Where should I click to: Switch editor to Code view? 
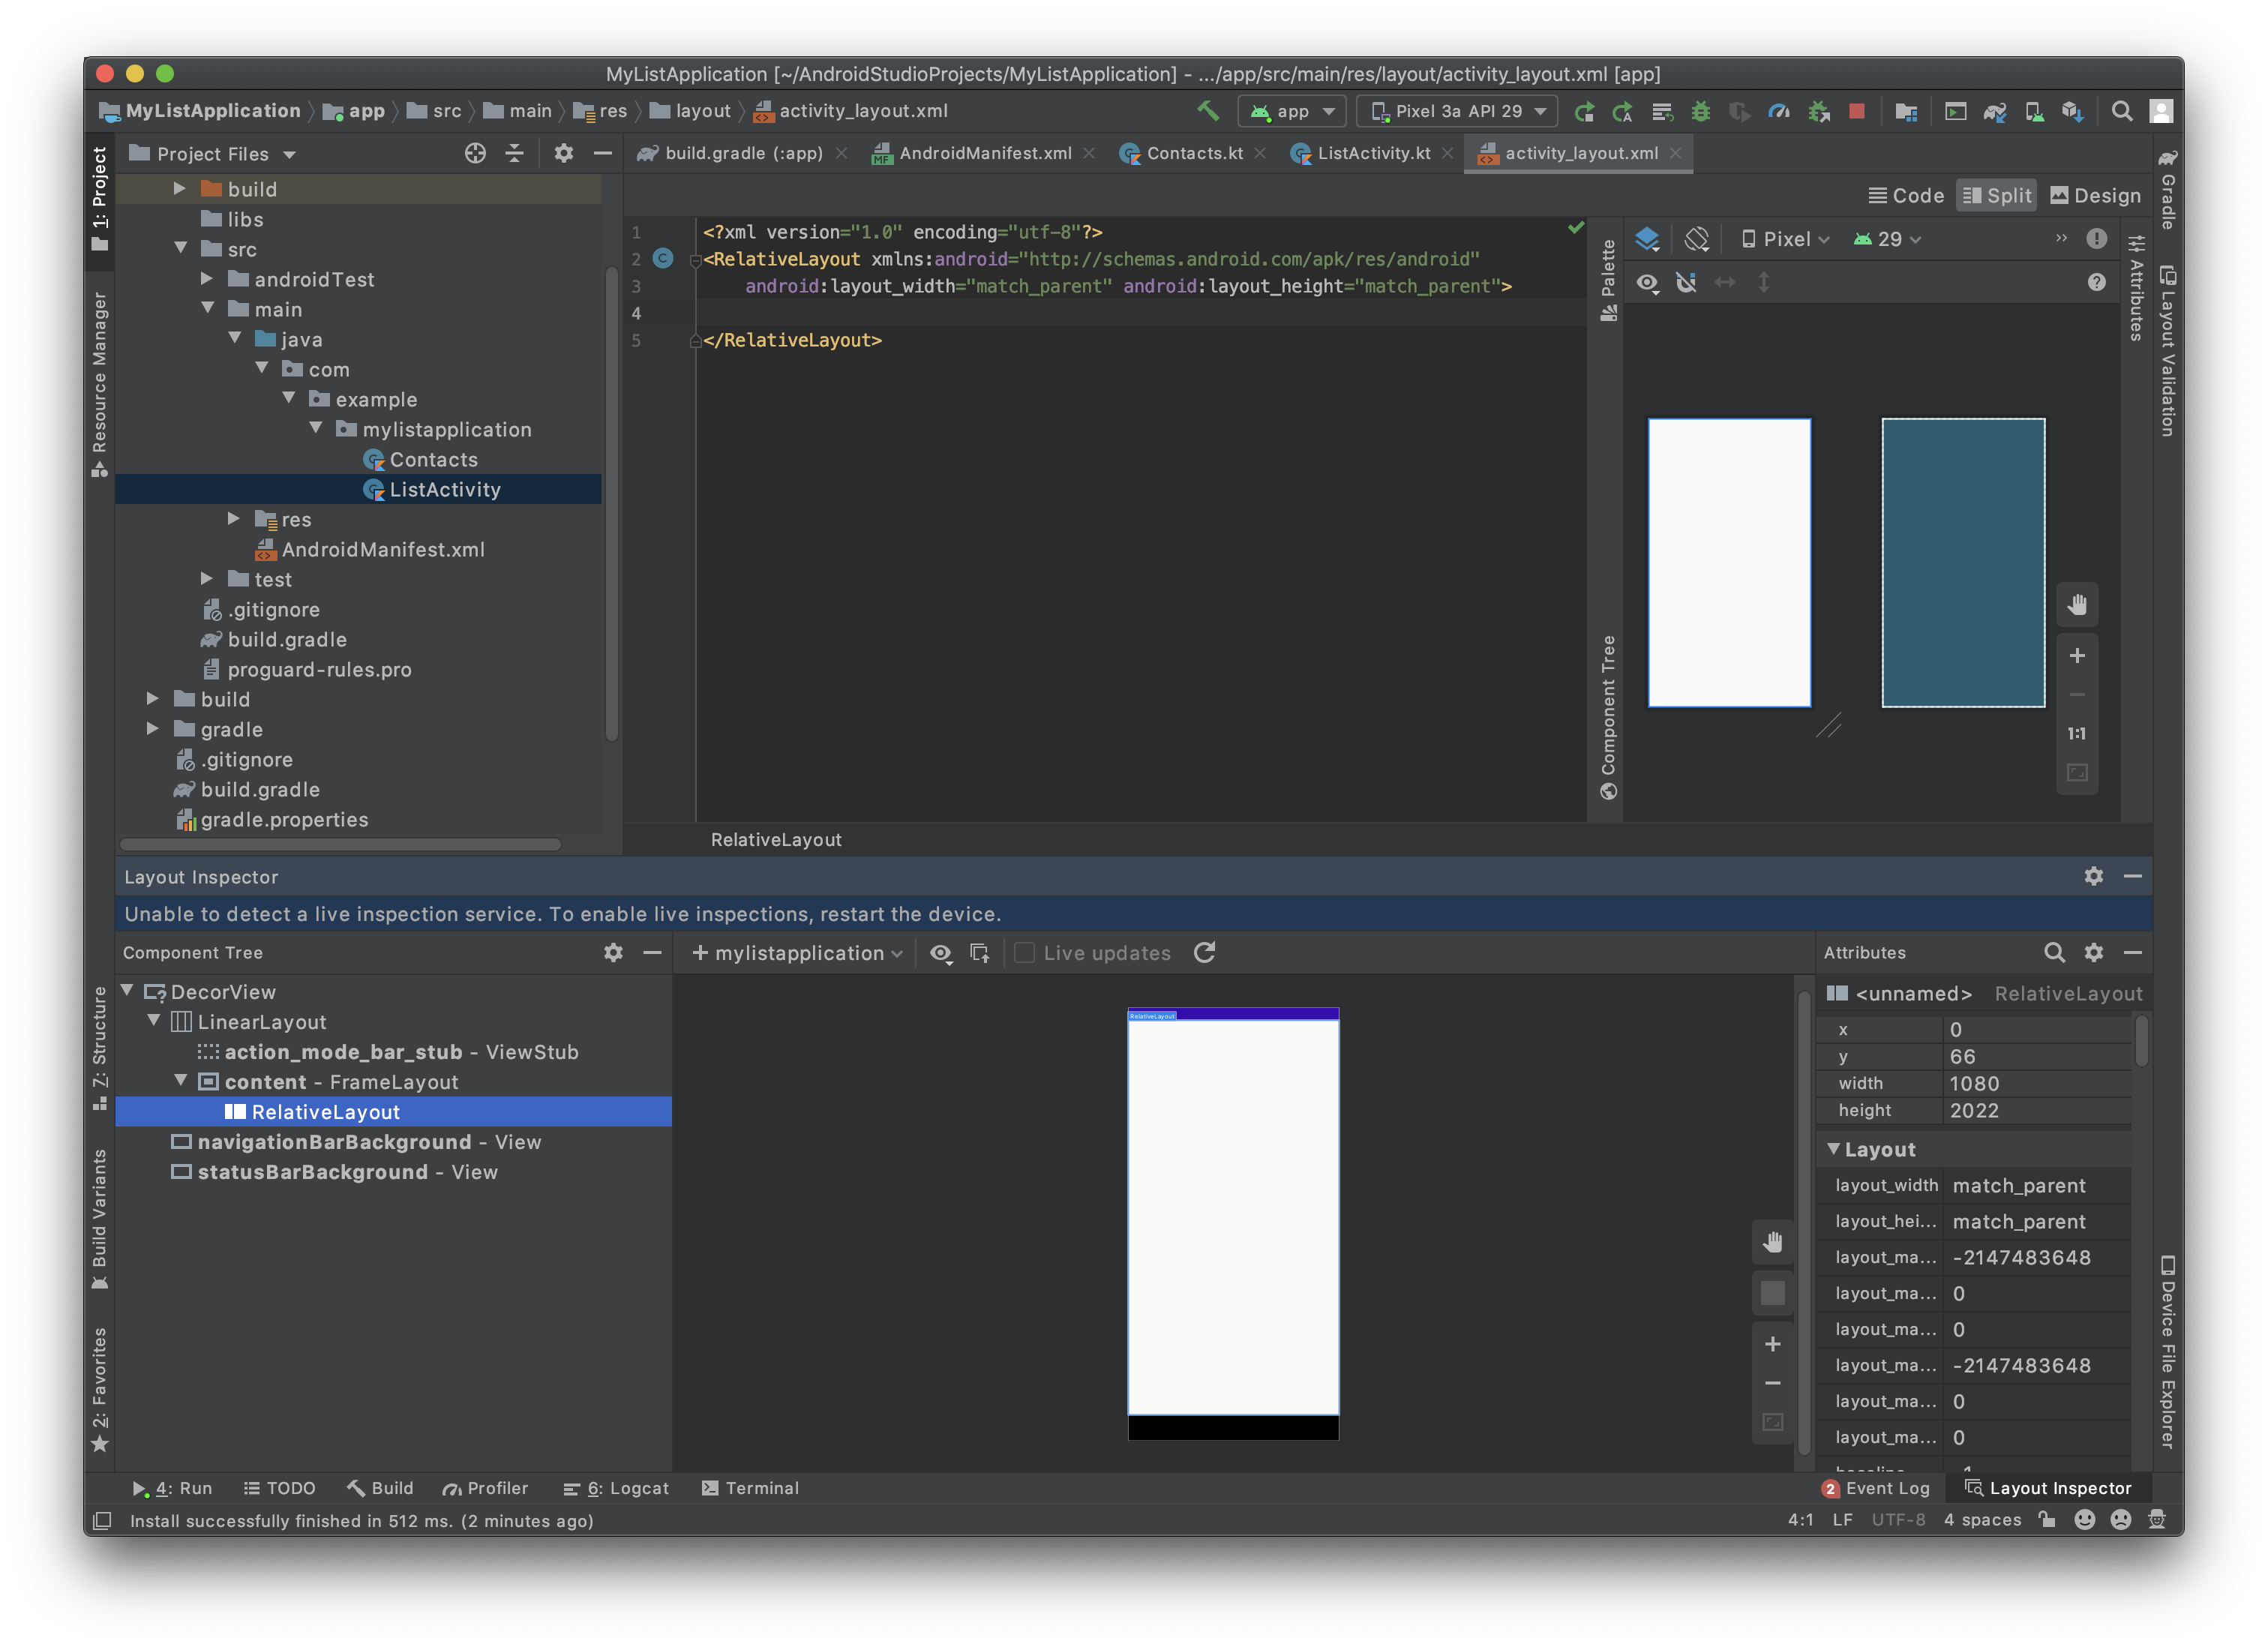pos(1906,195)
